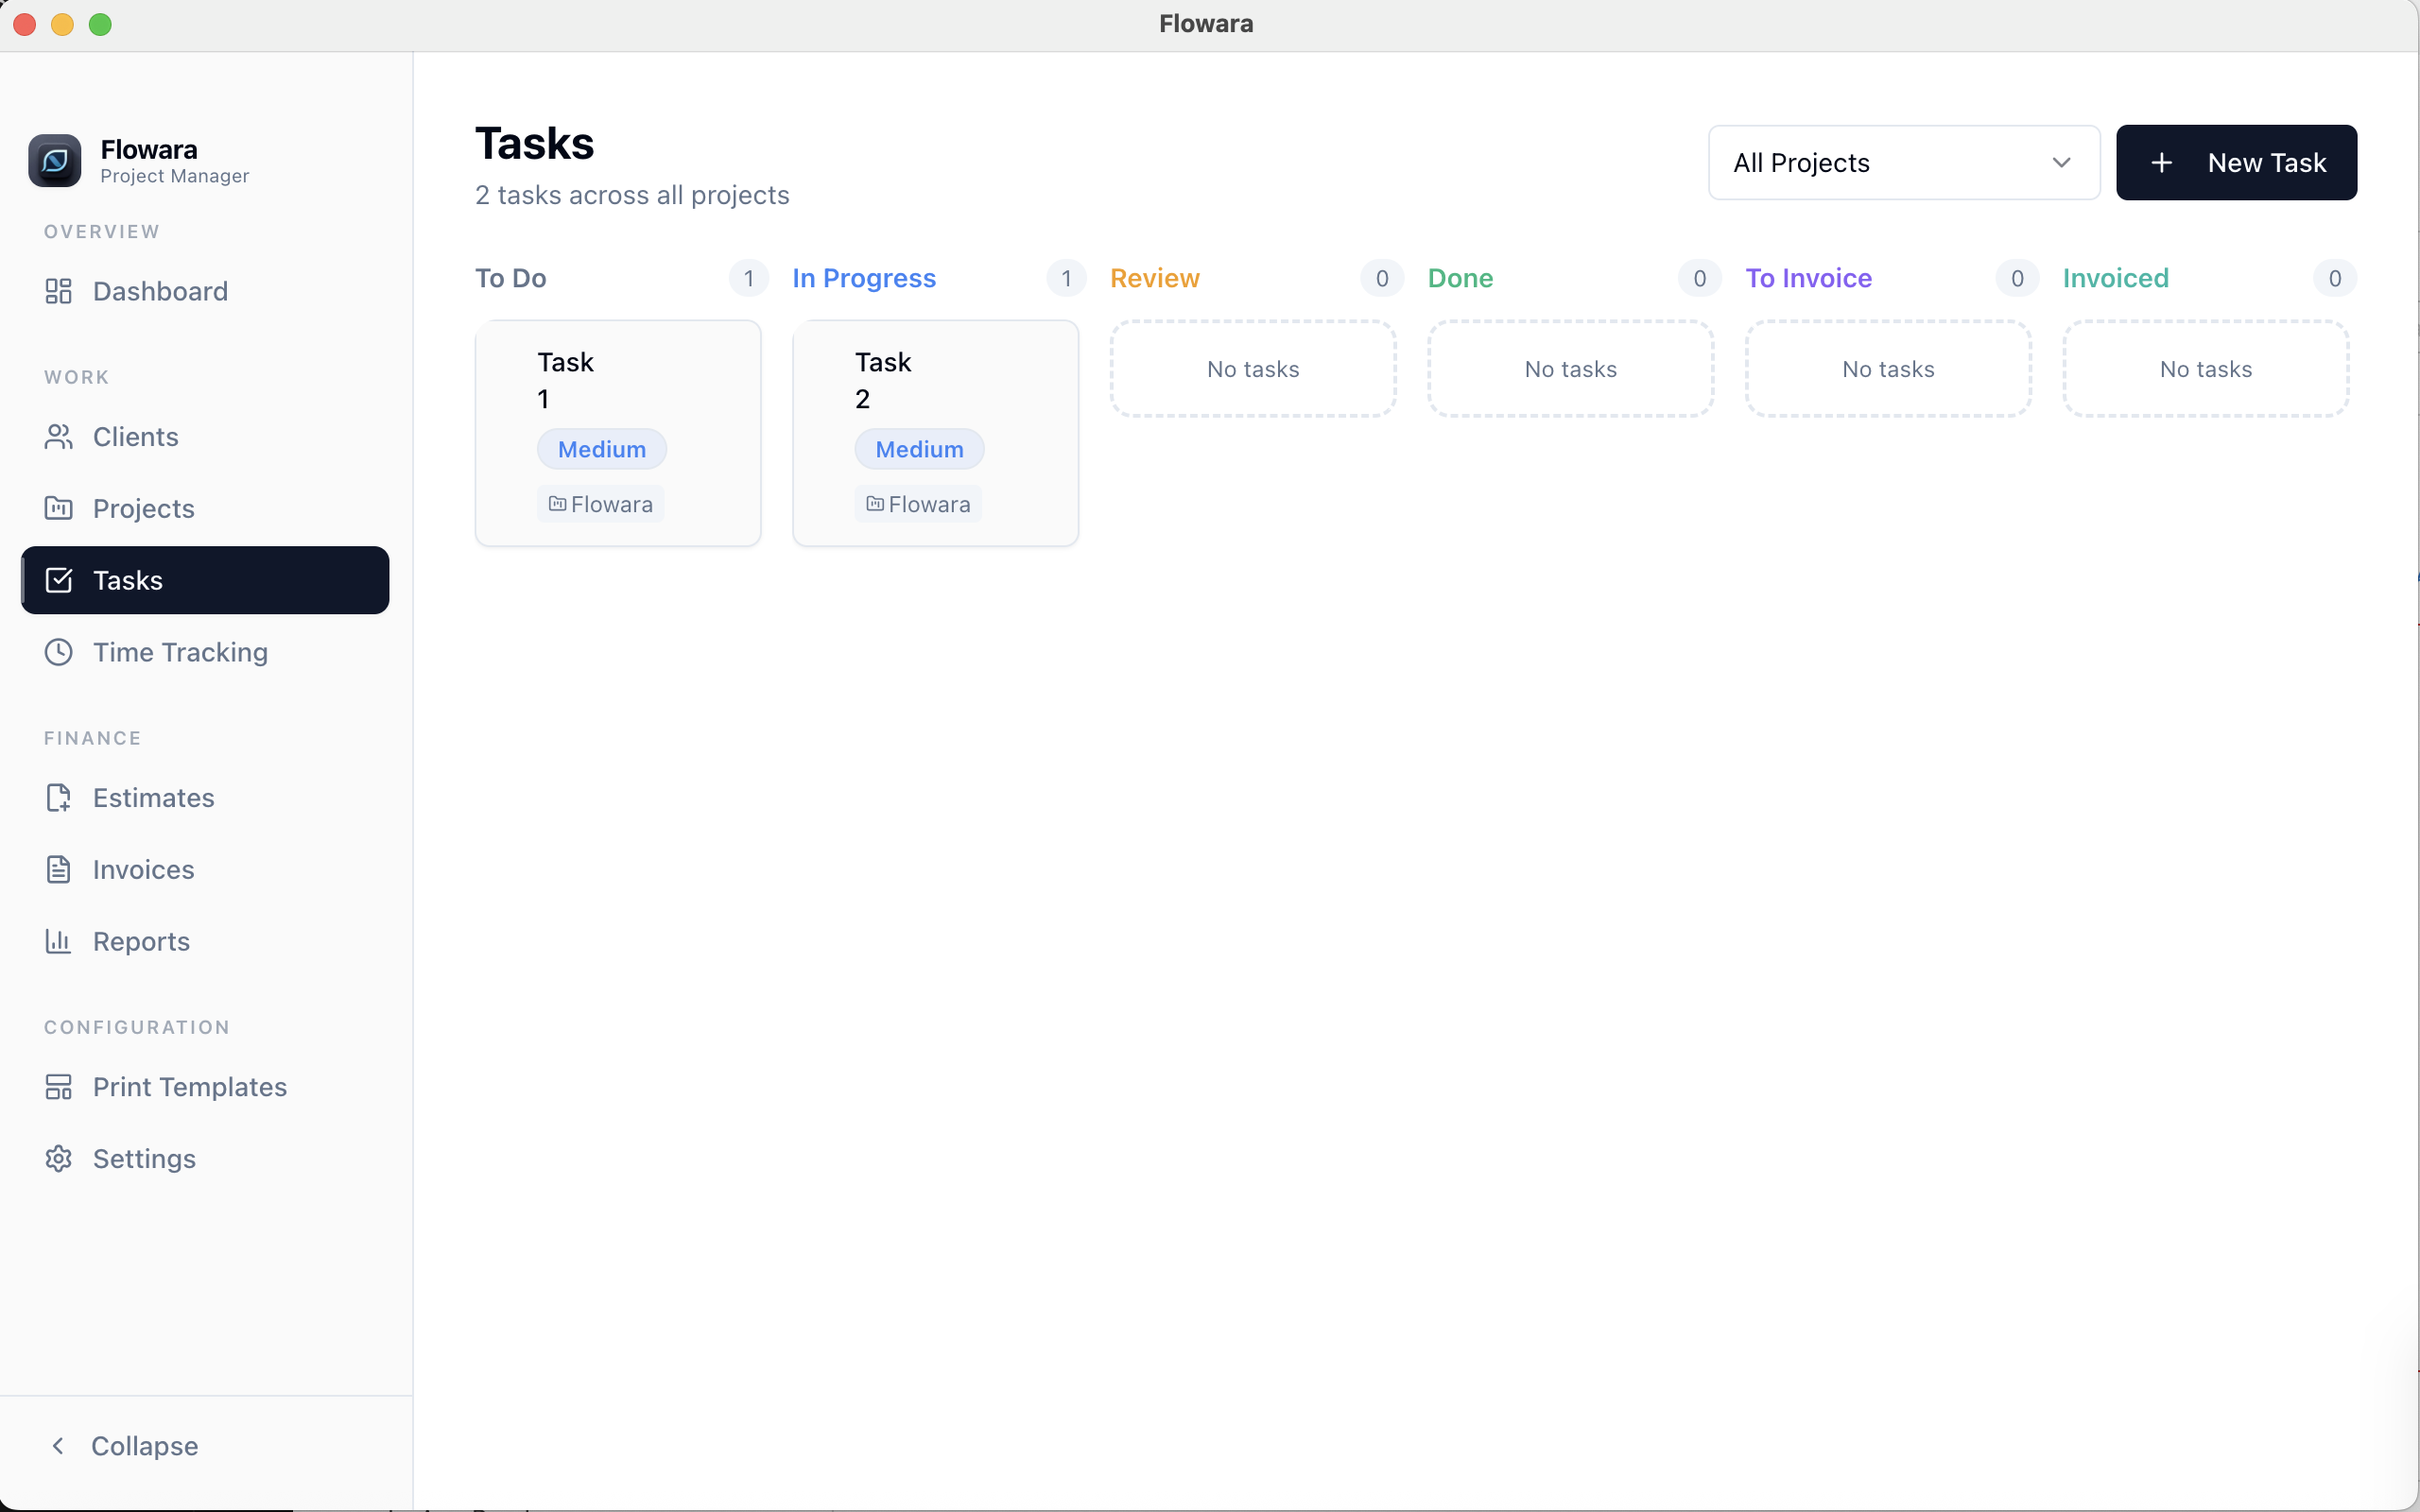Click the New Task button

point(2237,162)
